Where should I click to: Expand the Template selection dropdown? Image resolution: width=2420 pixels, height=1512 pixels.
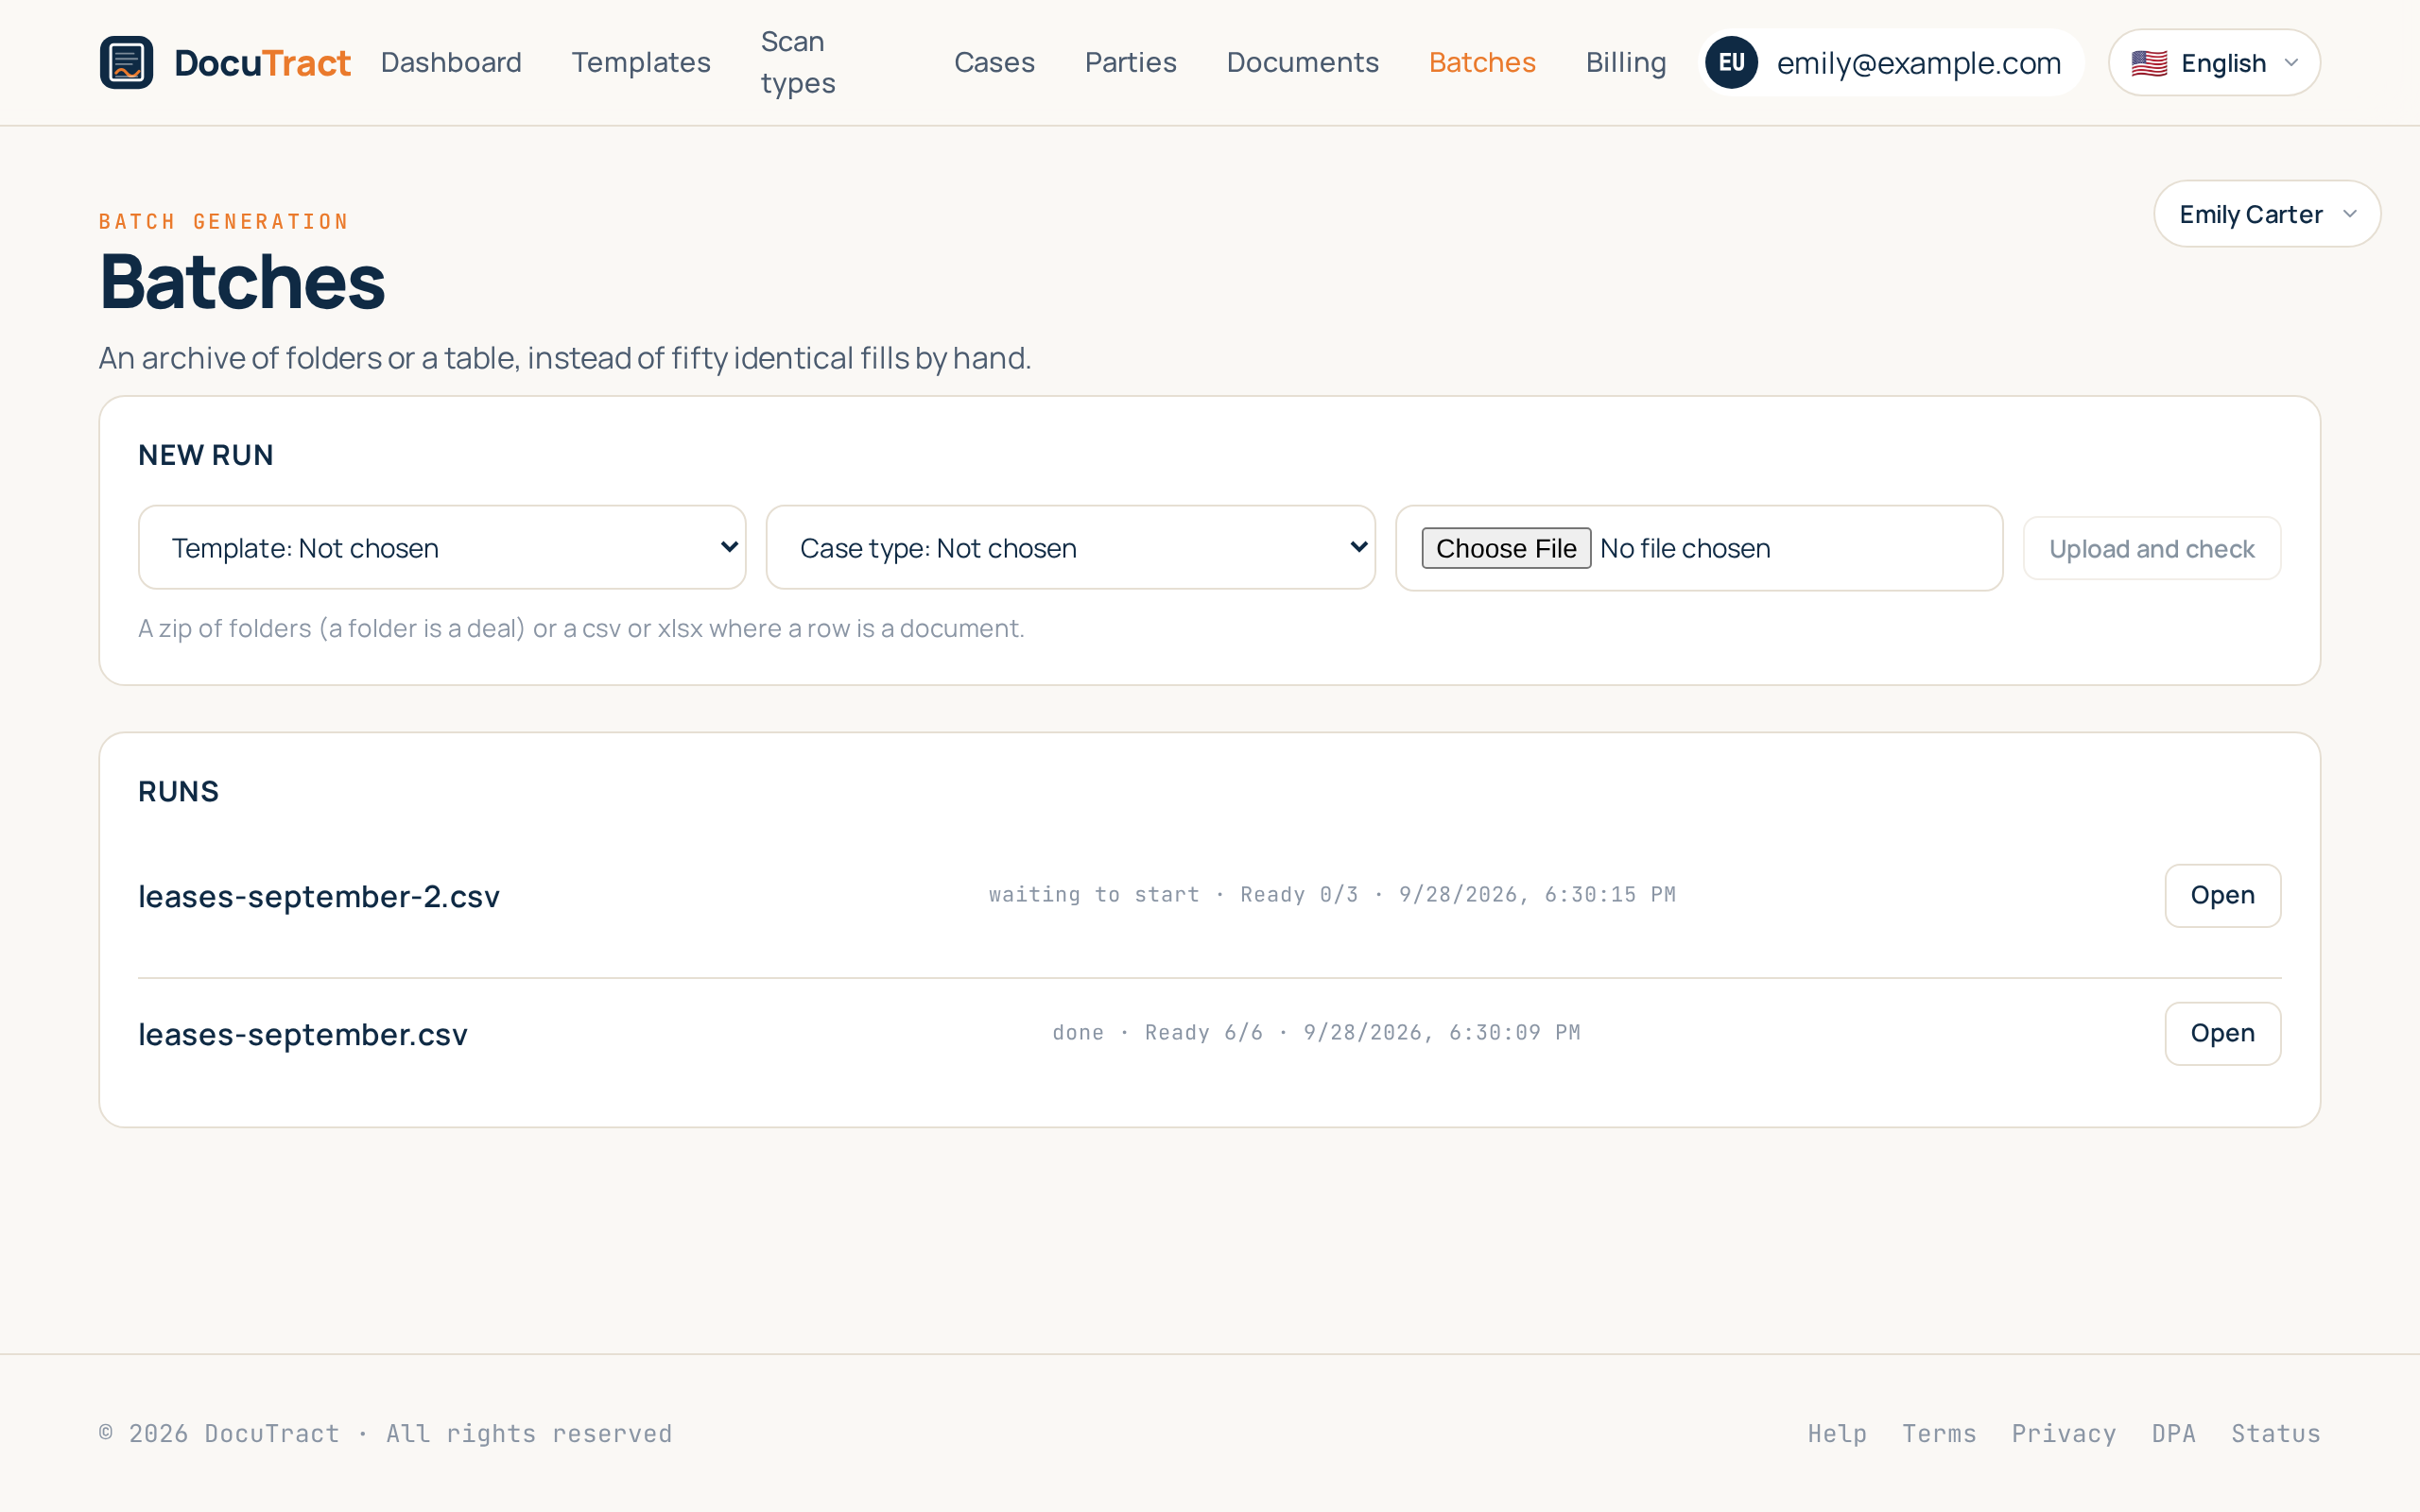click(442, 547)
